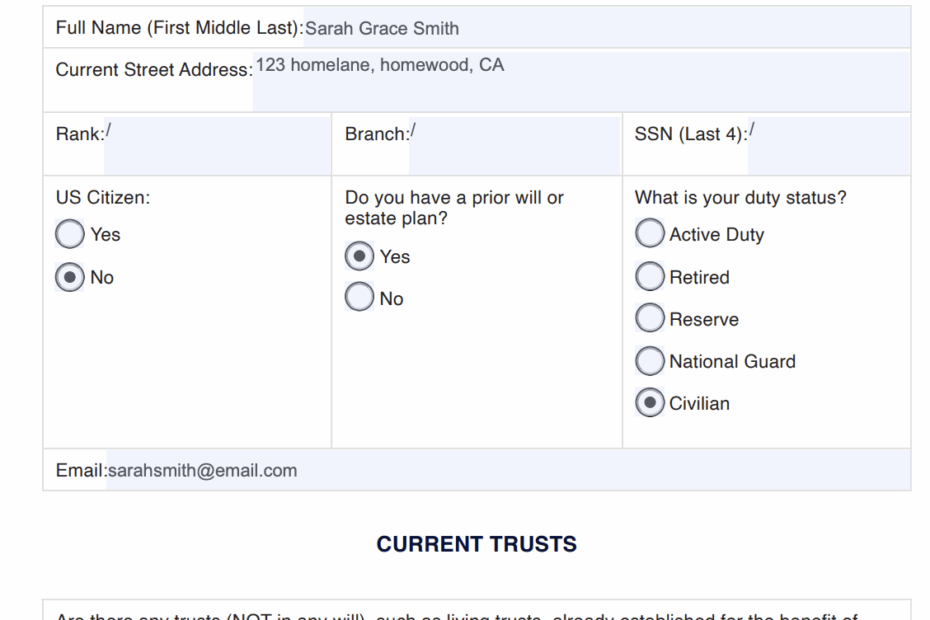
Task: Click the 'What is your duty status?' question text
Action: (x=741, y=198)
